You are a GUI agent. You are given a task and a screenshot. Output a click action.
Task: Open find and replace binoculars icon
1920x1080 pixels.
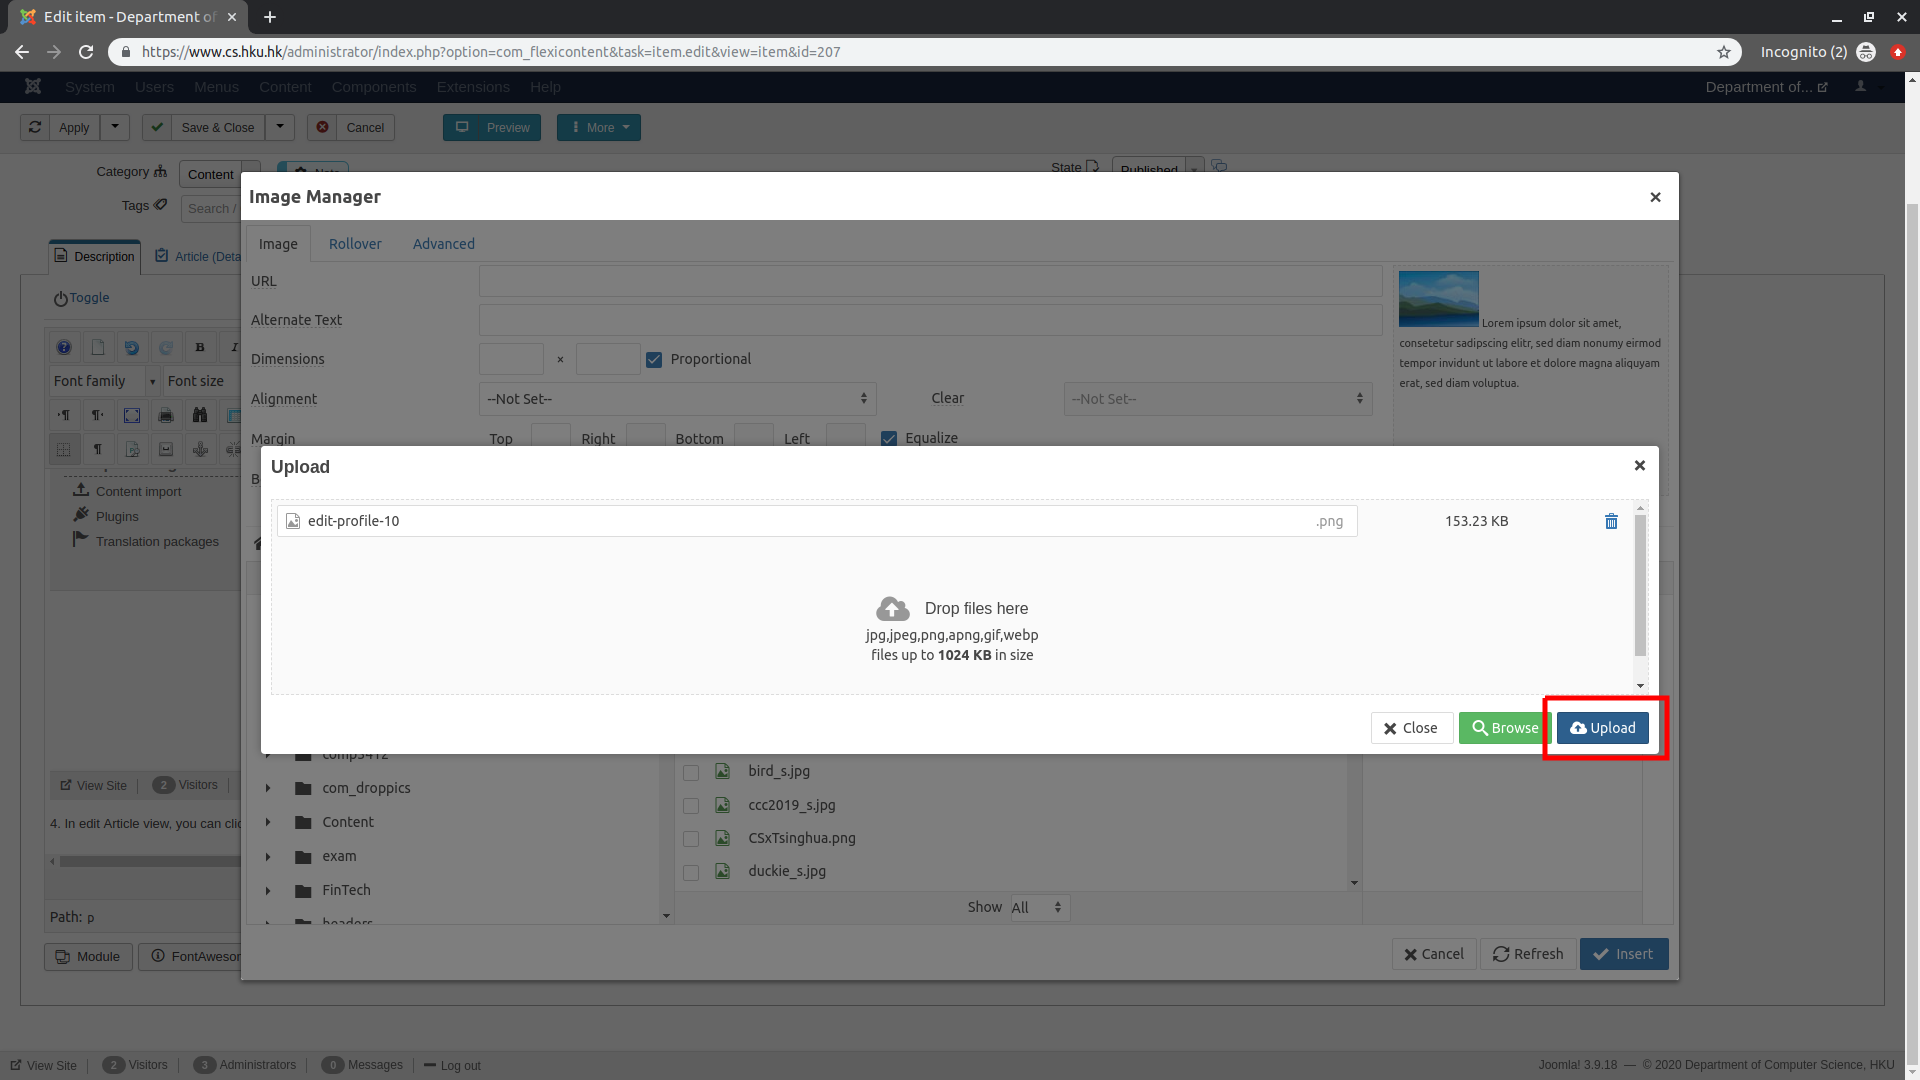(x=200, y=415)
